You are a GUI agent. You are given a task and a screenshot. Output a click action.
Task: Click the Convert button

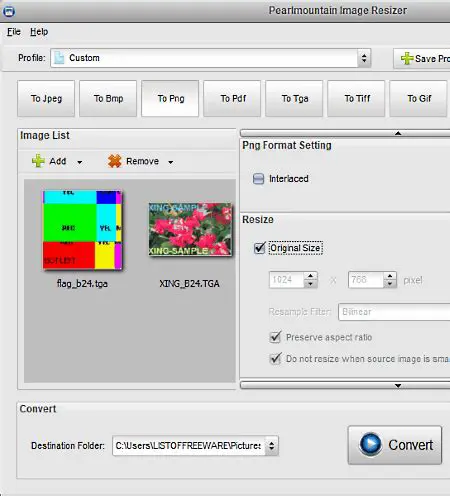click(x=395, y=445)
